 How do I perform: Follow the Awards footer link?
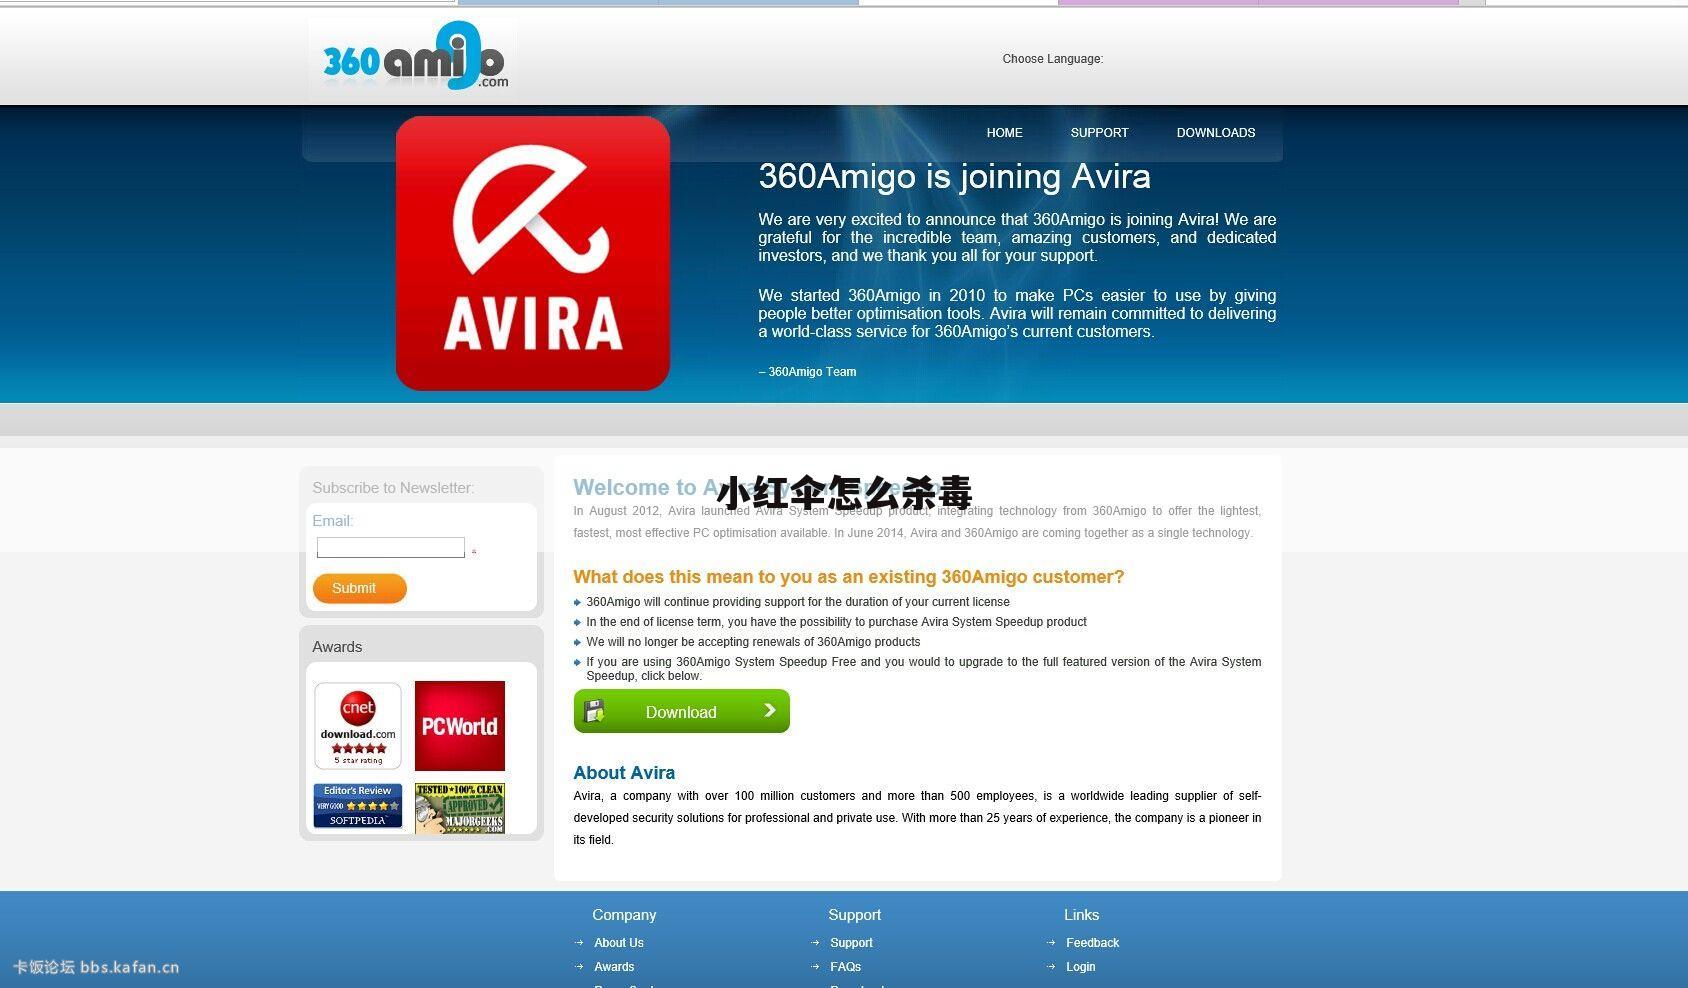(x=614, y=967)
